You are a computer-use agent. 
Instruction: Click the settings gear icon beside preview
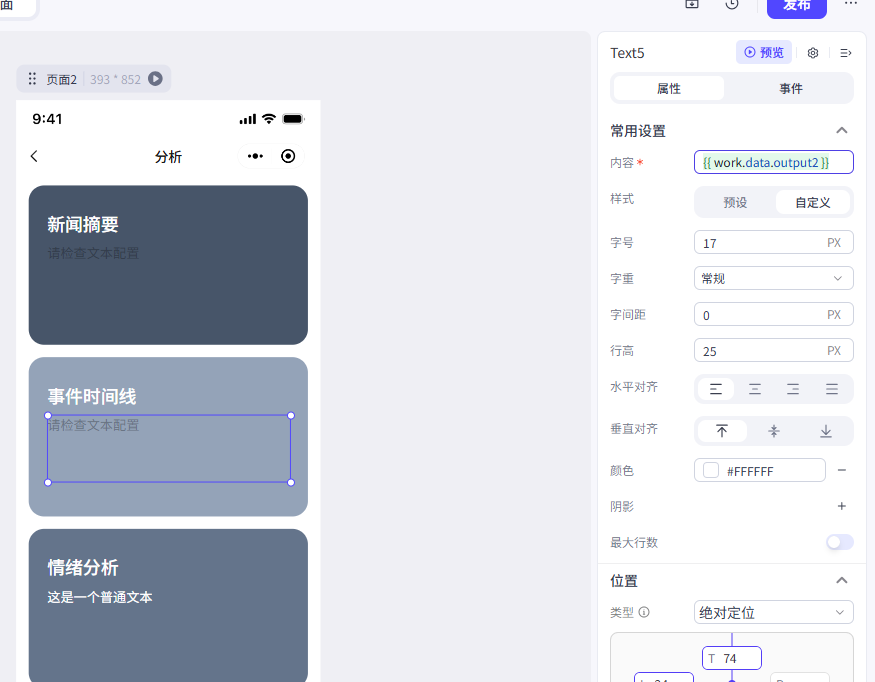click(x=813, y=53)
